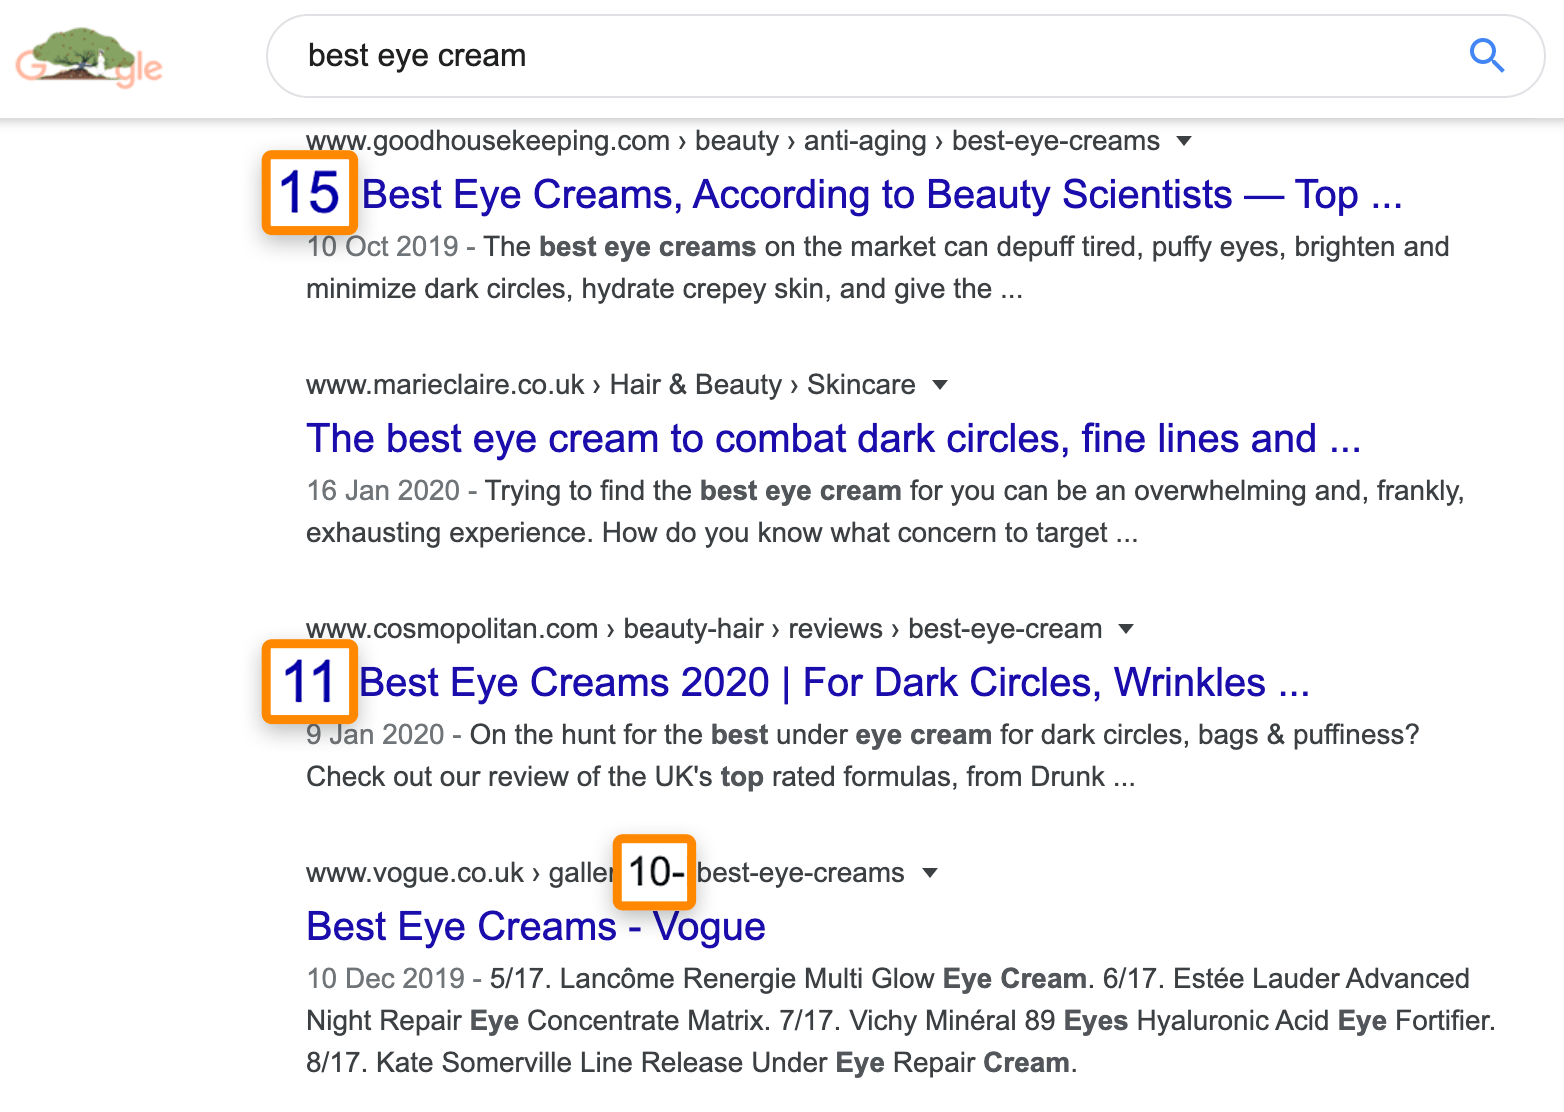Click the best-eye-cream breadcrumb under Cosmopolitan
Image resolution: width=1564 pixels, height=1112 pixels.
(1003, 628)
